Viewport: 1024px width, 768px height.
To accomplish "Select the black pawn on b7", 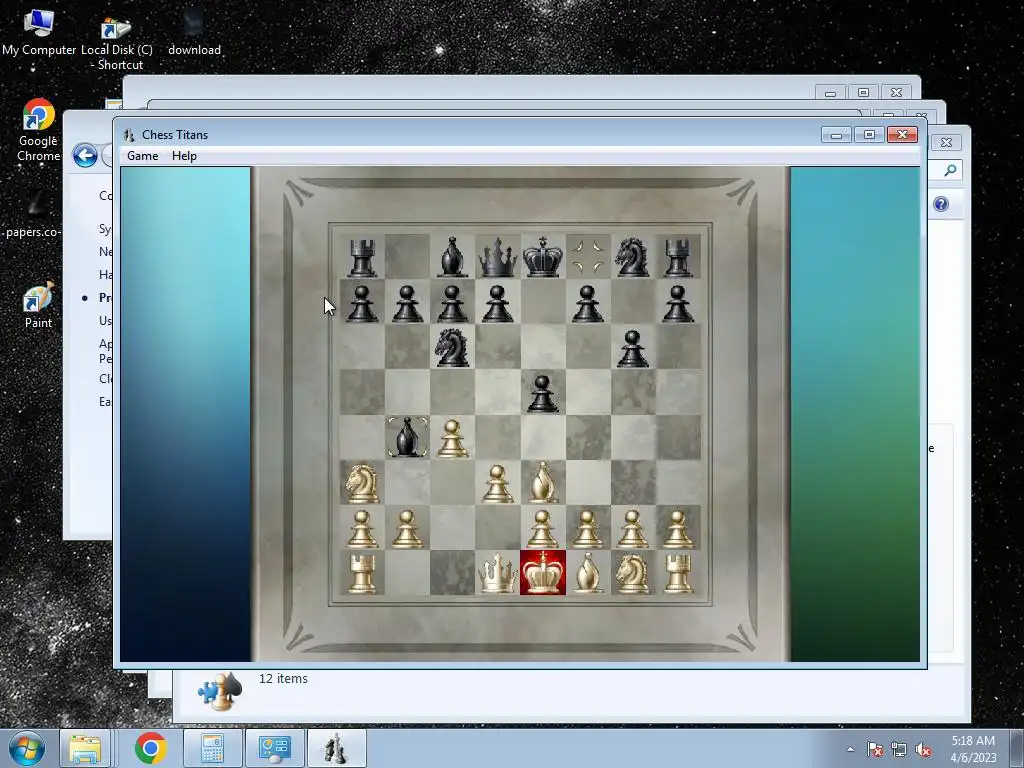I will pos(408,304).
